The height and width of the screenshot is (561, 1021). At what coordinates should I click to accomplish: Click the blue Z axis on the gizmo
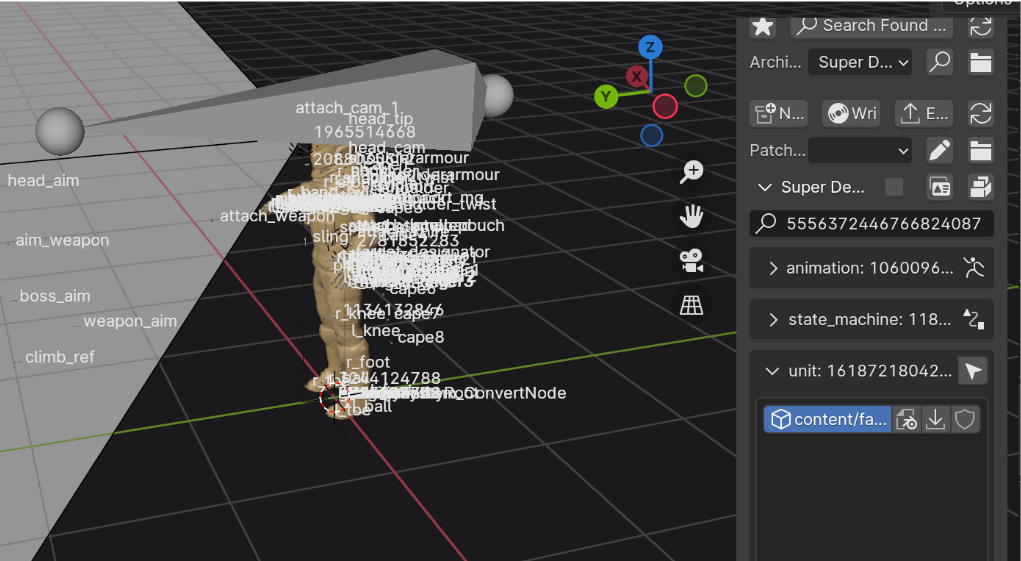pos(650,48)
